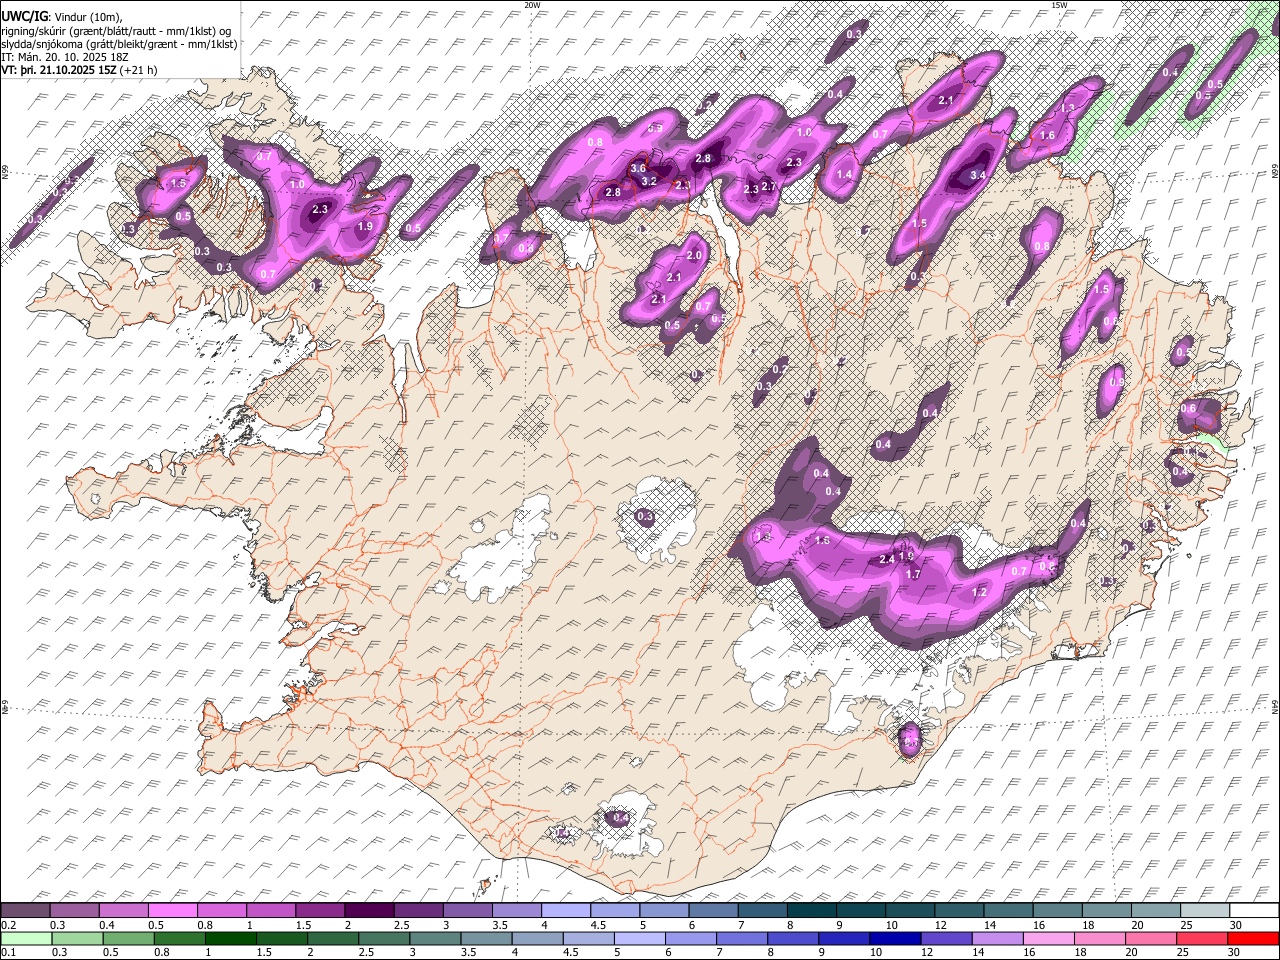Click the 0.2 label on the upper scale
The height and width of the screenshot is (960, 1280).
pos(9,925)
